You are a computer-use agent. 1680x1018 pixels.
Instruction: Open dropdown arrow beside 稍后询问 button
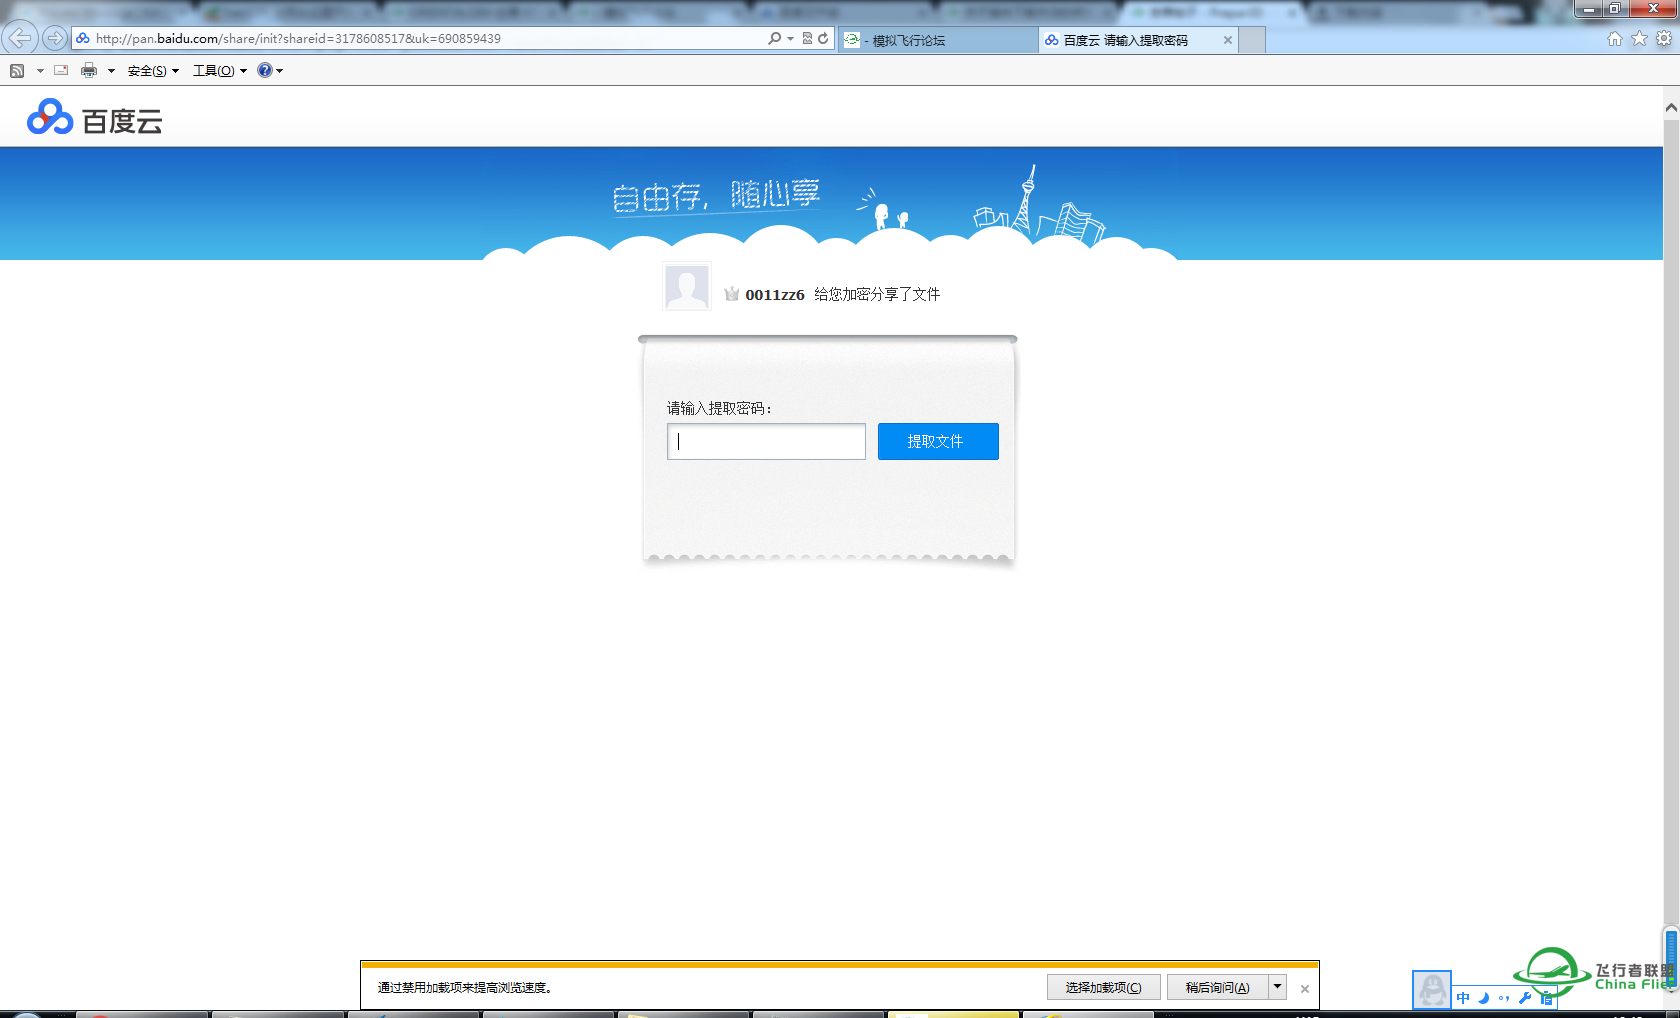pos(1277,987)
